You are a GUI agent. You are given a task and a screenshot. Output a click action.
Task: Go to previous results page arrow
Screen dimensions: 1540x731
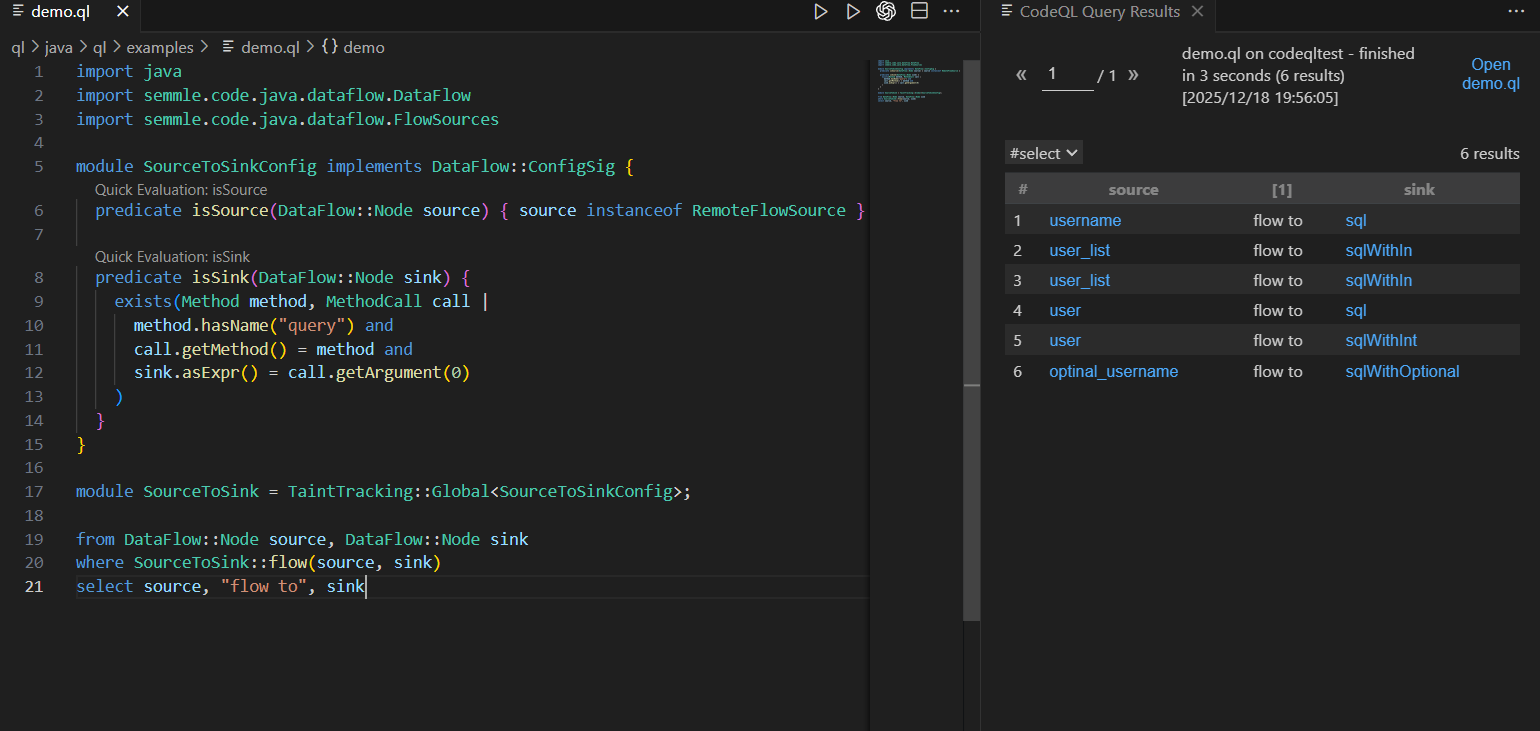pyautogui.click(x=1021, y=75)
